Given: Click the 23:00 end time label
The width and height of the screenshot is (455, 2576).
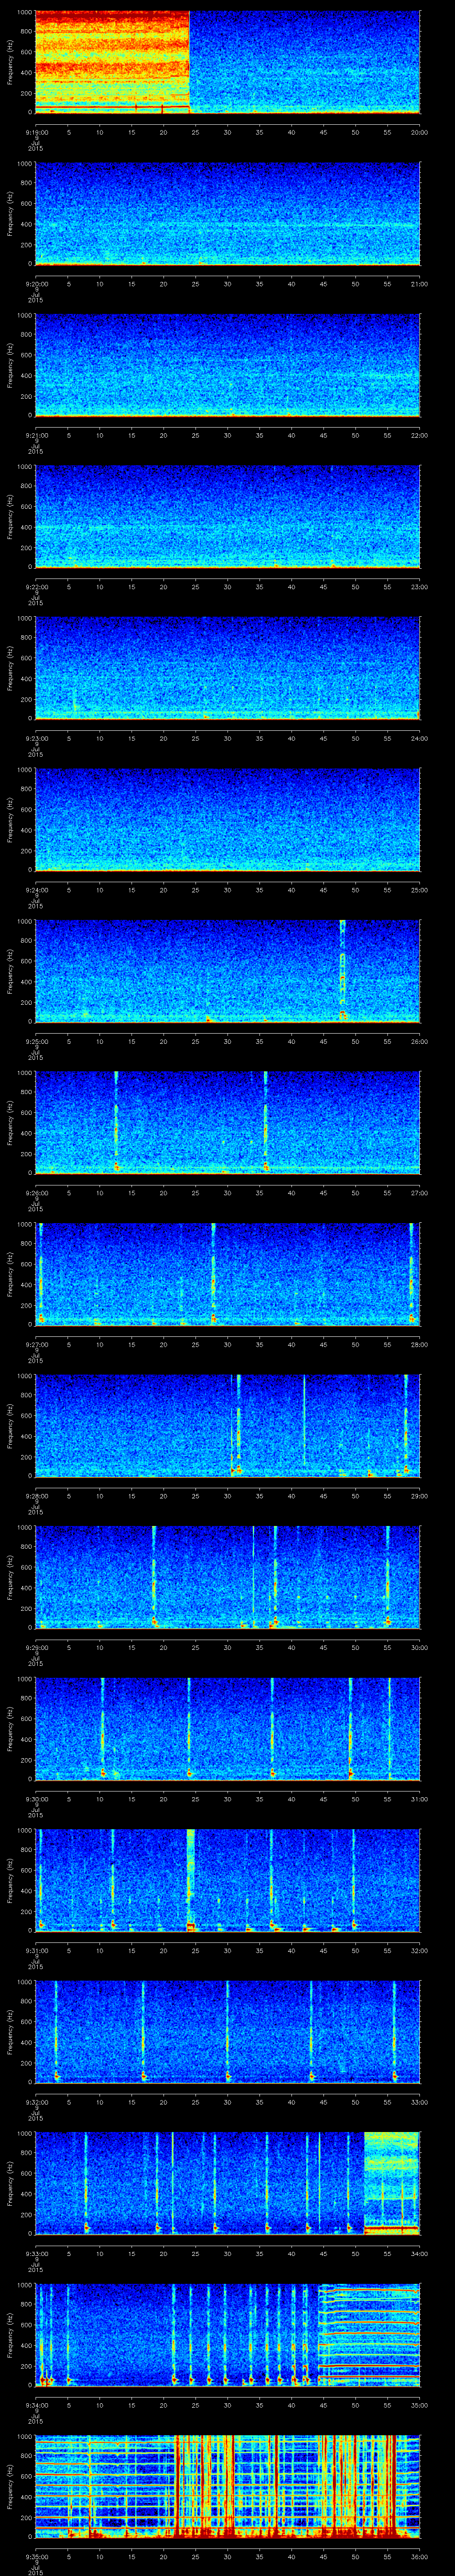Looking at the screenshot, I should (419, 587).
